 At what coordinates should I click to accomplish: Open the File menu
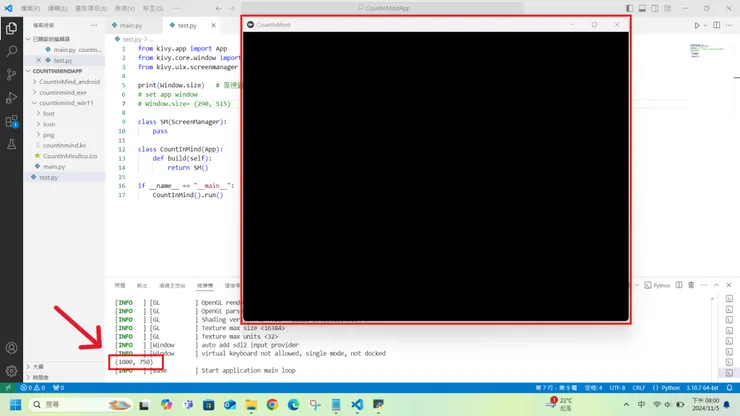(30, 8)
